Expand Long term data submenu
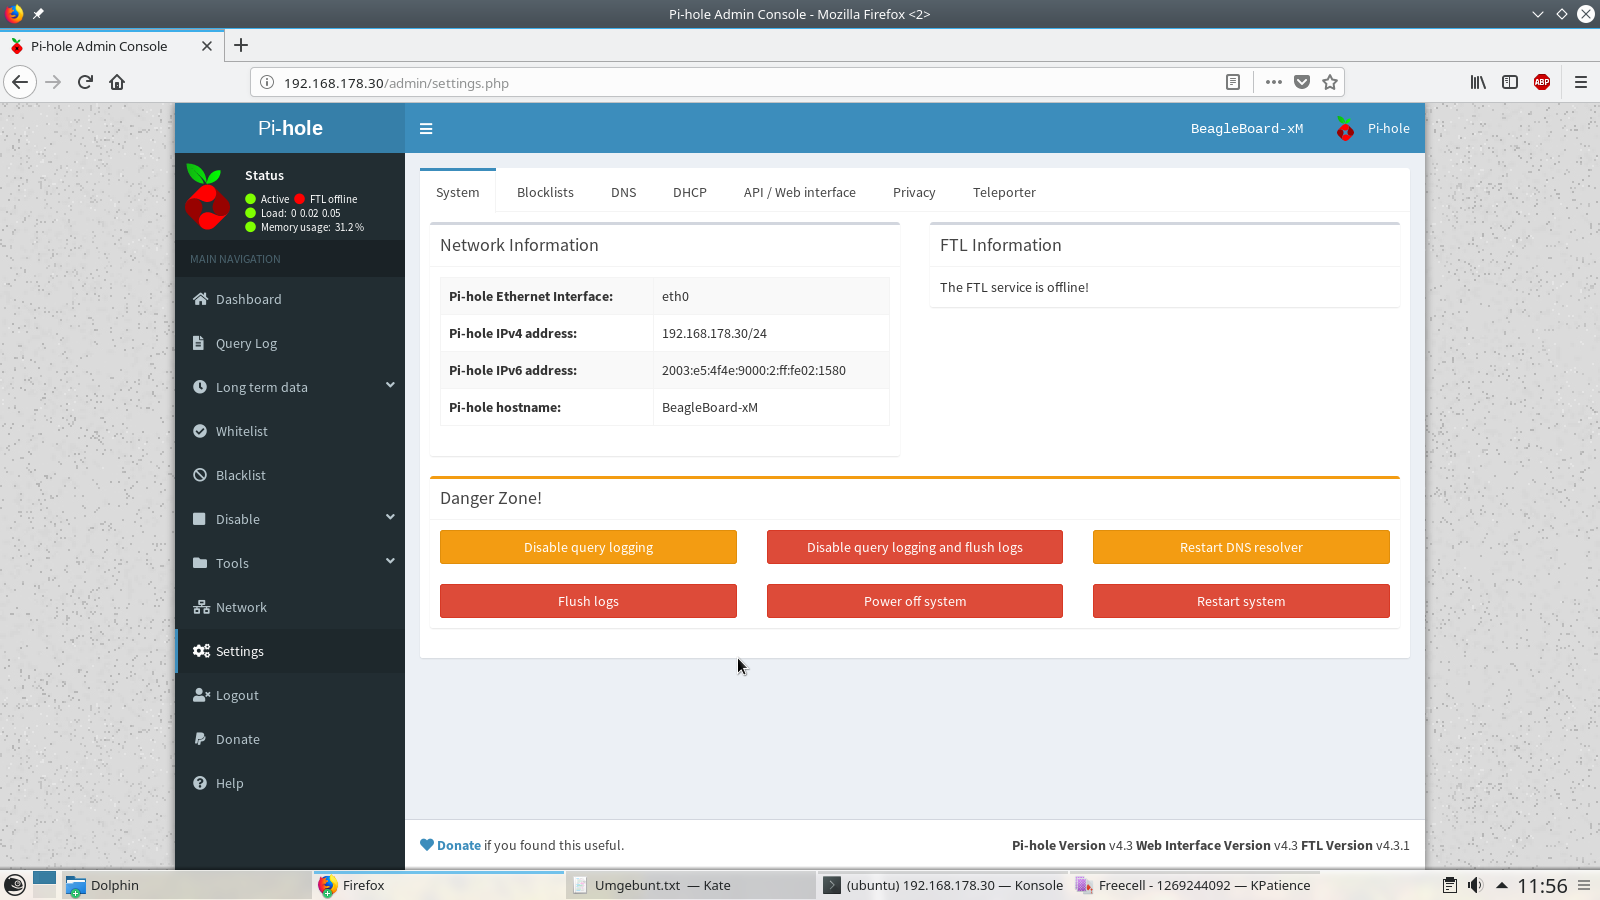The height and width of the screenshot is (900, 1600). (x=290, y=387)
